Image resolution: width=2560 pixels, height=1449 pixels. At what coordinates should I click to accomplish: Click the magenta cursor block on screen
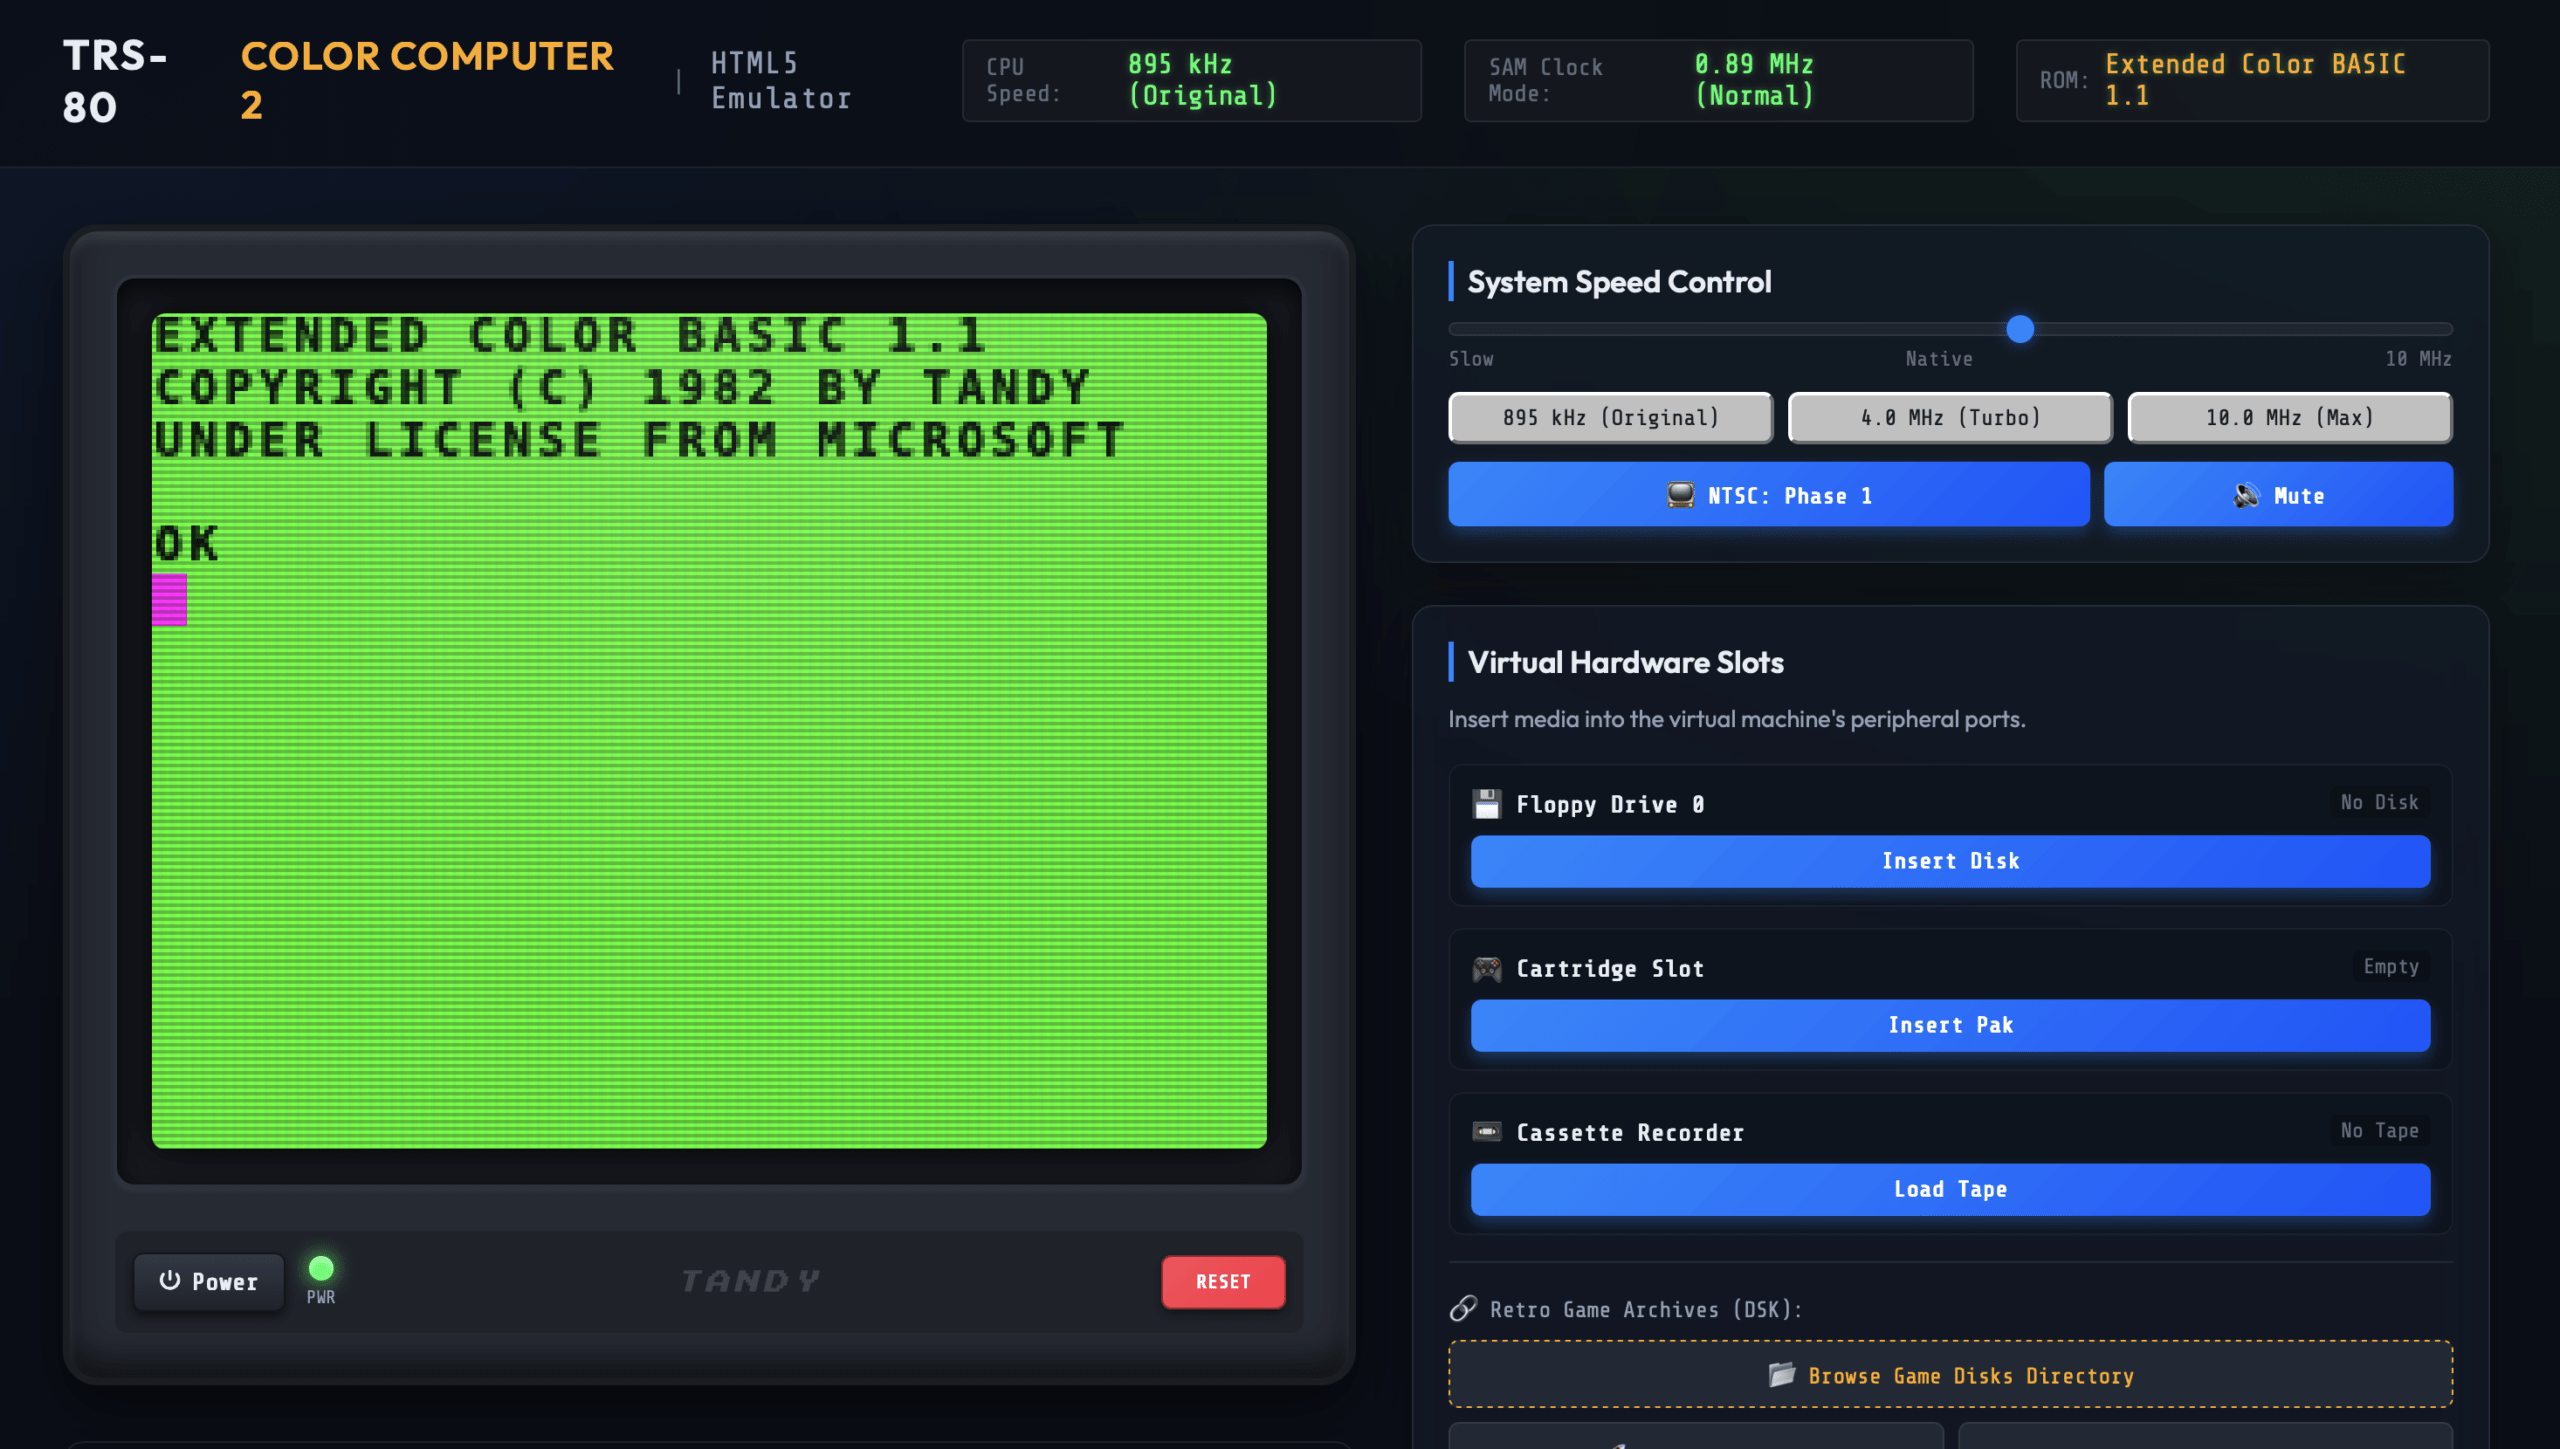click(169, 599)
